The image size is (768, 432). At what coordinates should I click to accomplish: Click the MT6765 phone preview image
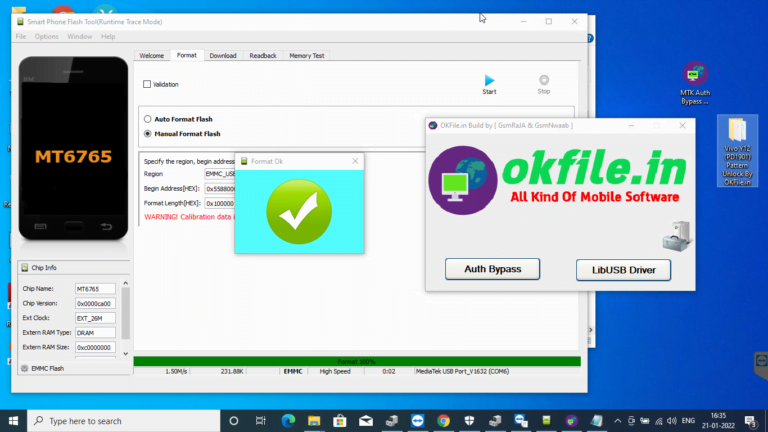[x=73, y=148]
